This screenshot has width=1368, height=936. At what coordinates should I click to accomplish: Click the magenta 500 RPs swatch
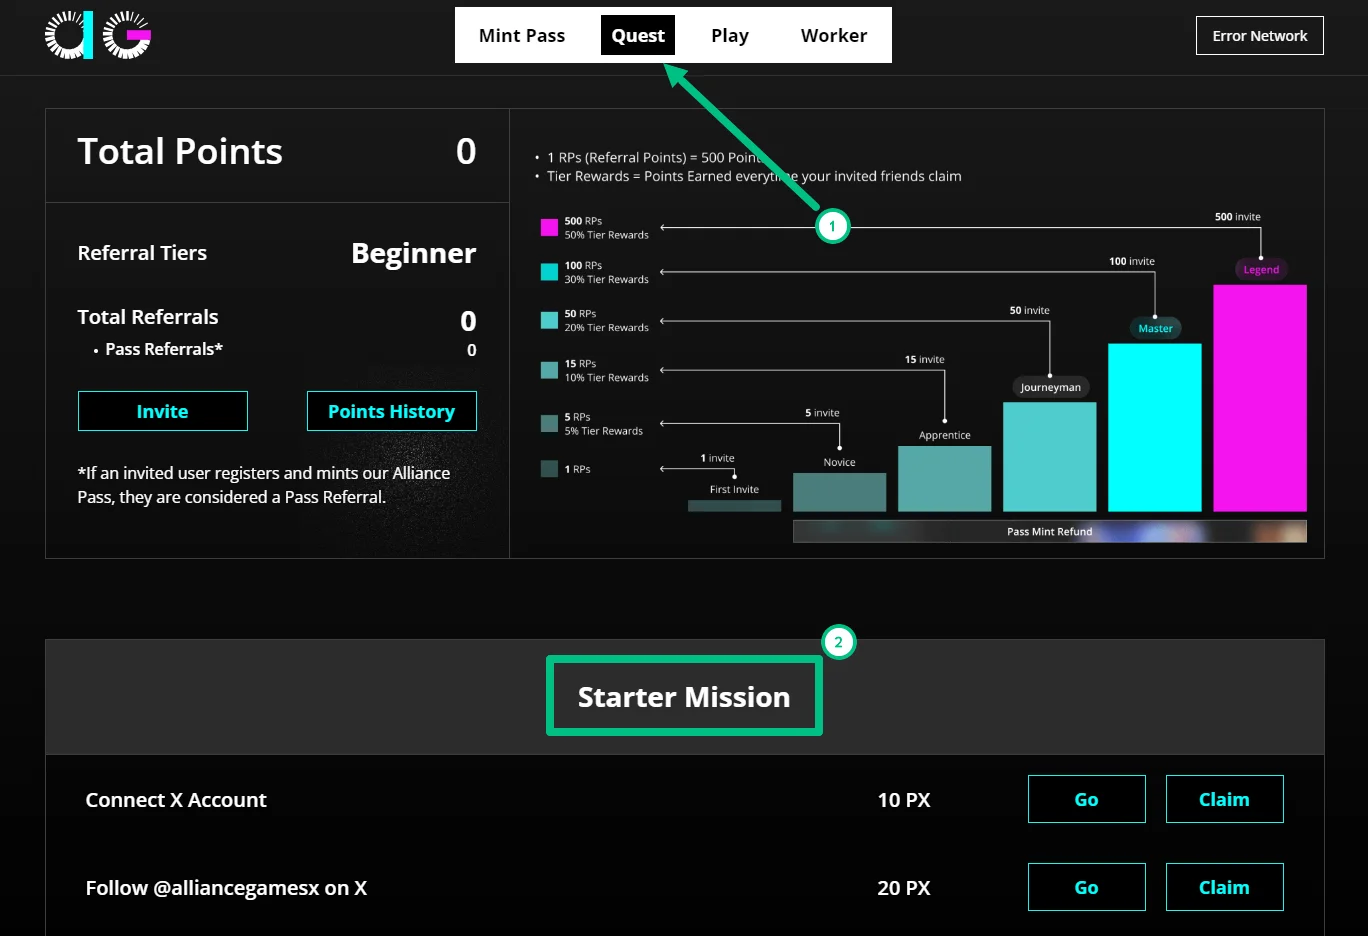[549, 227]
